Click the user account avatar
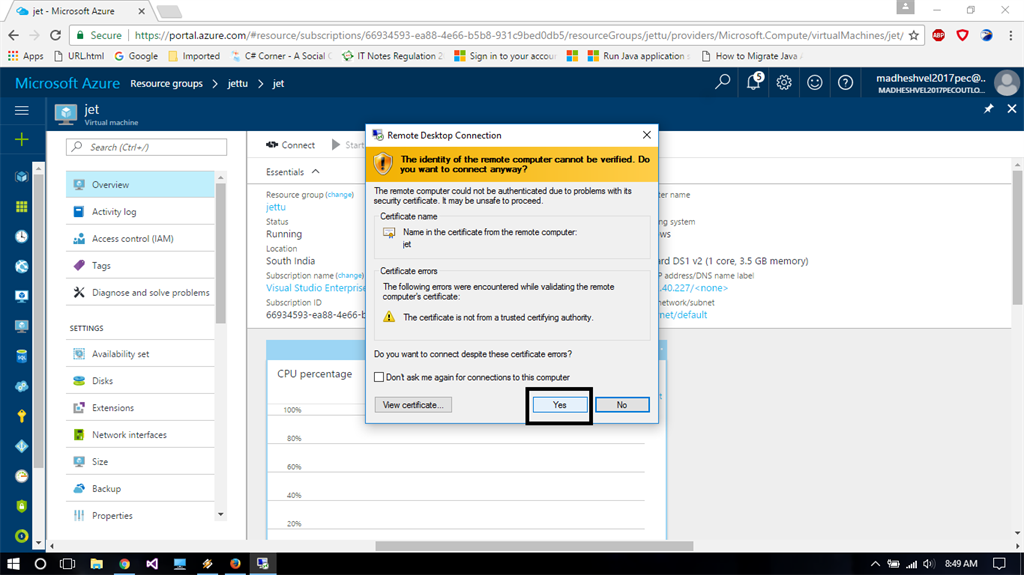This screenshot has width=1024, height=575. pyautogui.click(x=1006, y=83)
